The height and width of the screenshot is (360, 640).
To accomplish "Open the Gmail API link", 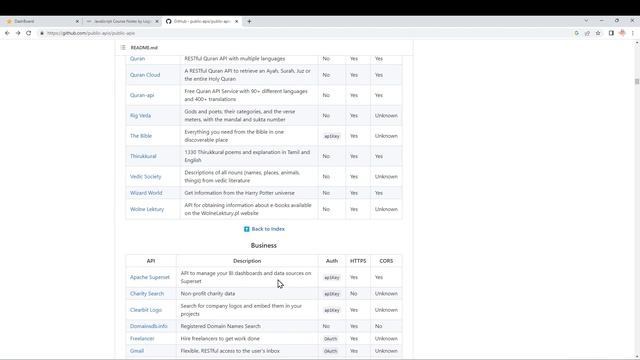I will pos(137,351).
